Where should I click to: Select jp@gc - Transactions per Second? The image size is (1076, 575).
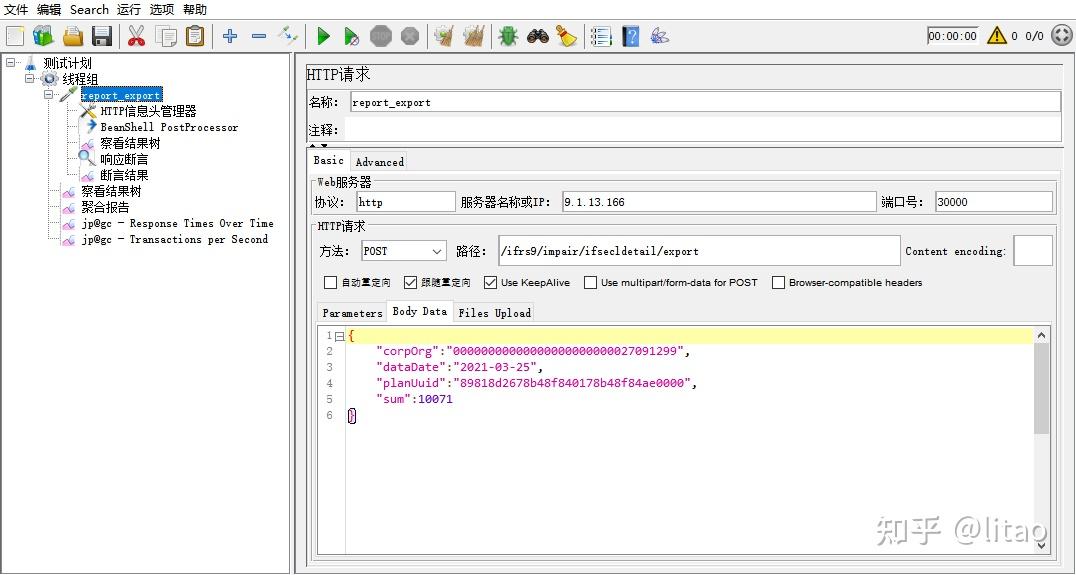(175, 239)
